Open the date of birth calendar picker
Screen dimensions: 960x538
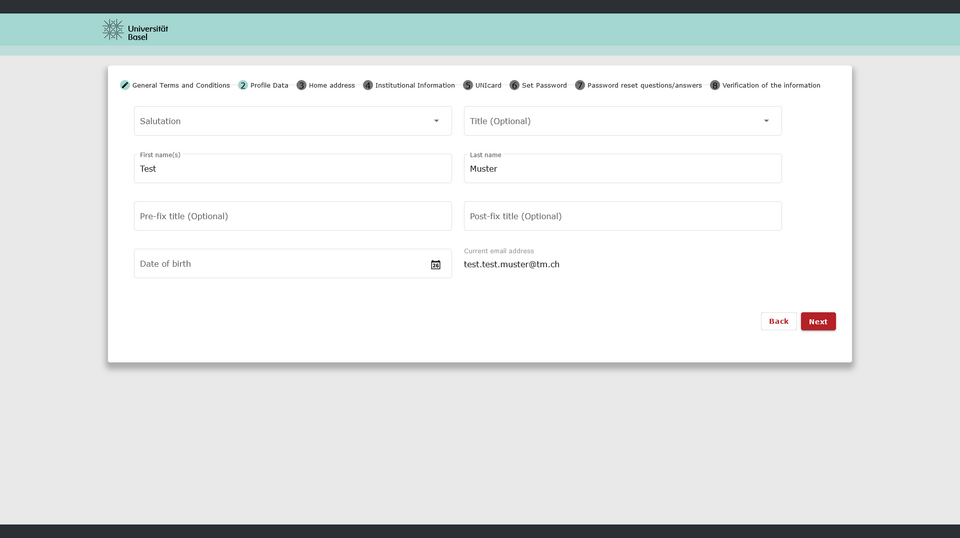pos(435,265)
